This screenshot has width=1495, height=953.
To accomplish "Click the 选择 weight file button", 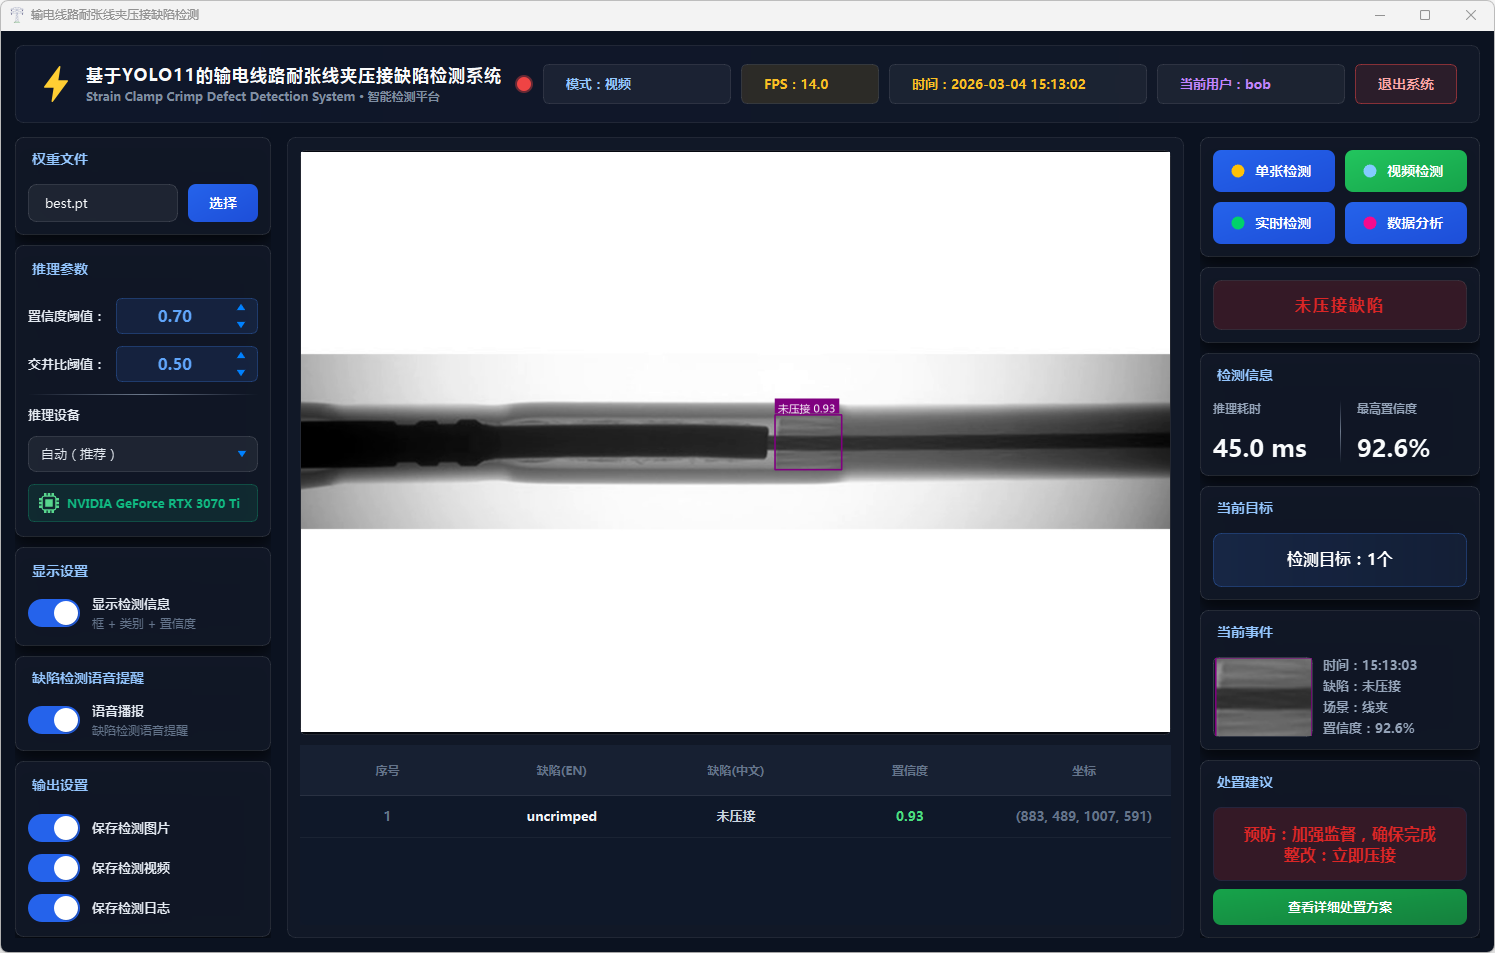I will click(223, 203).
